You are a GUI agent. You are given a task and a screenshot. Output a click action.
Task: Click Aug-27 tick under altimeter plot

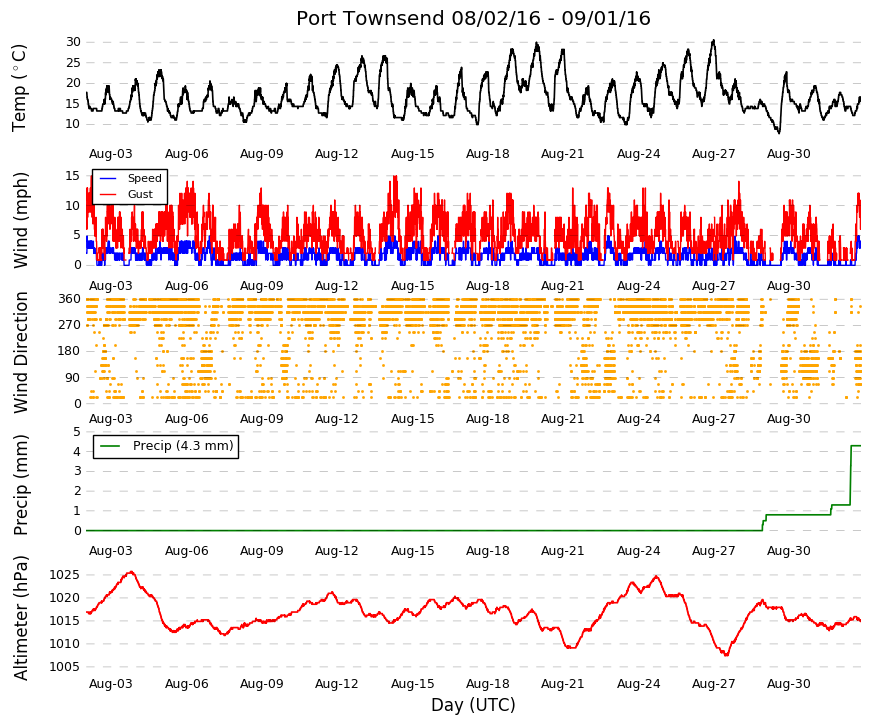[713, 684]
